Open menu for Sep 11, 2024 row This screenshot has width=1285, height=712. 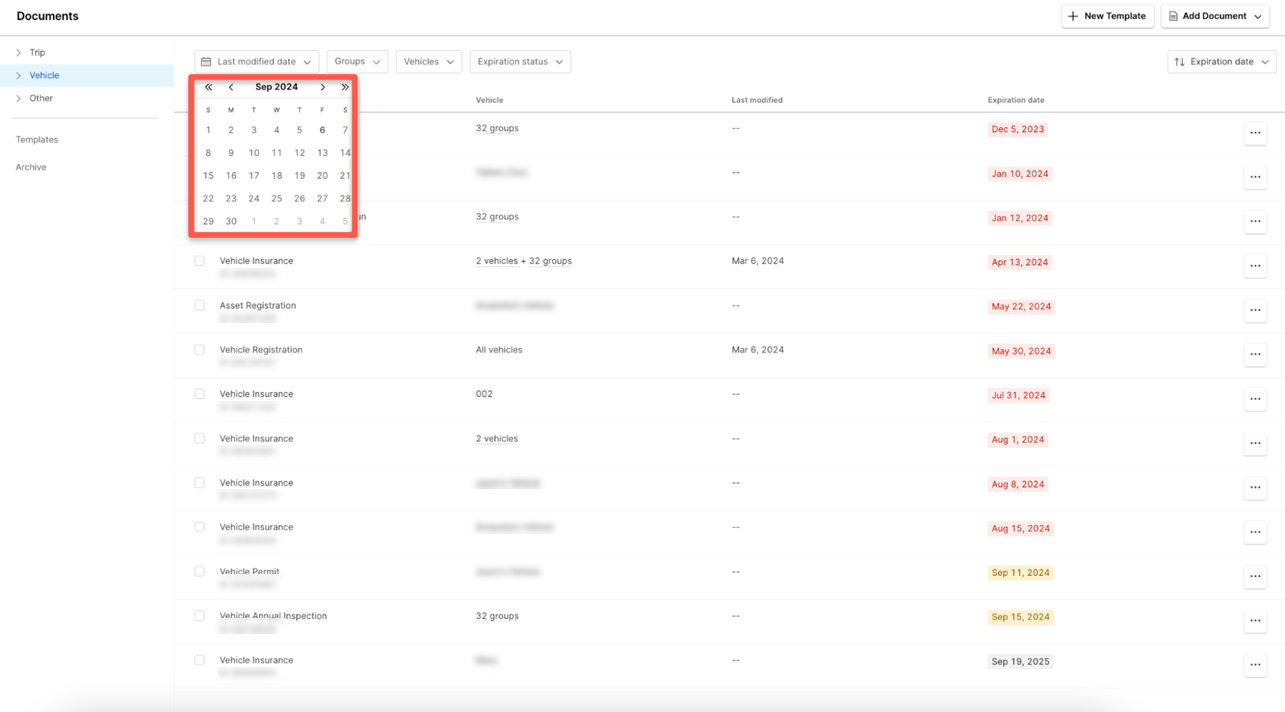(1255, 576)
